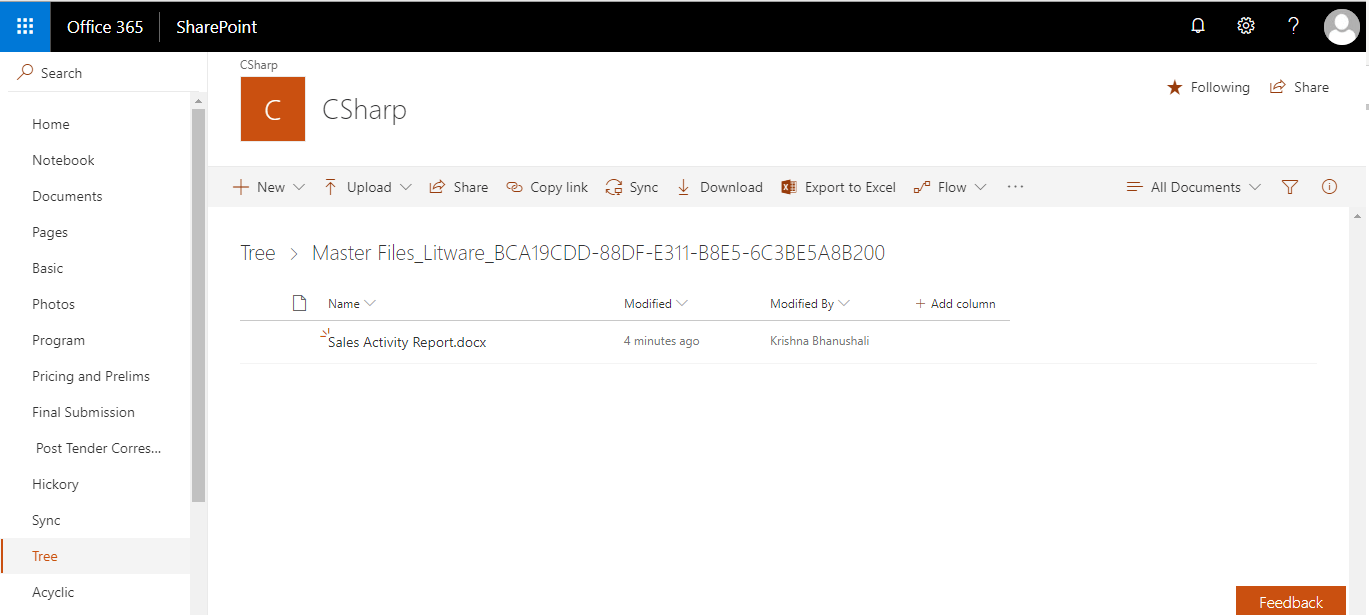The width and height of the screenshot is (1369, 615).
Task: Open the filter pane funnel icon
Action: 1290,187
